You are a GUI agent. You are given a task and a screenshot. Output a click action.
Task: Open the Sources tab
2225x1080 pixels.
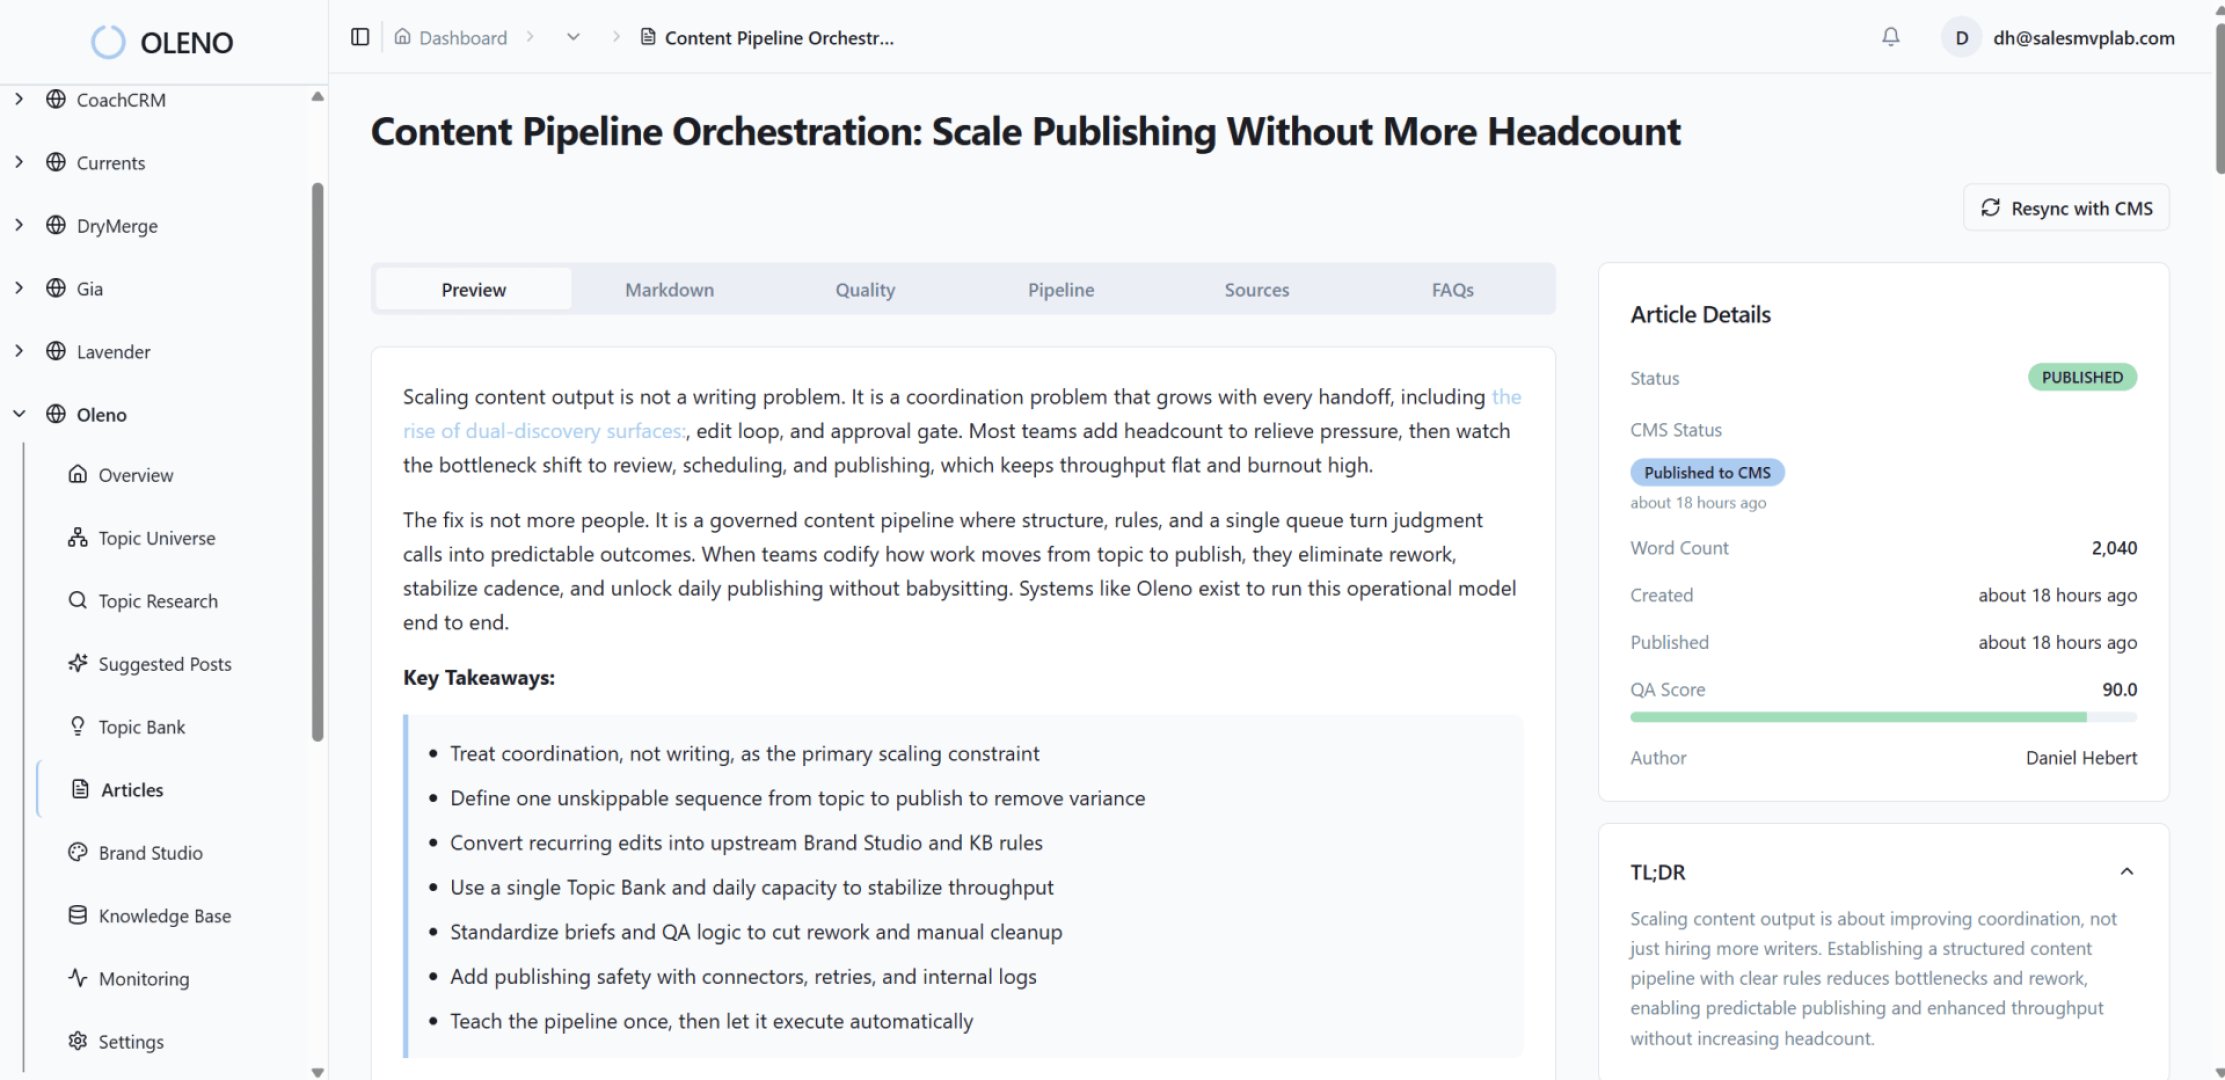tap(1257, 289)
